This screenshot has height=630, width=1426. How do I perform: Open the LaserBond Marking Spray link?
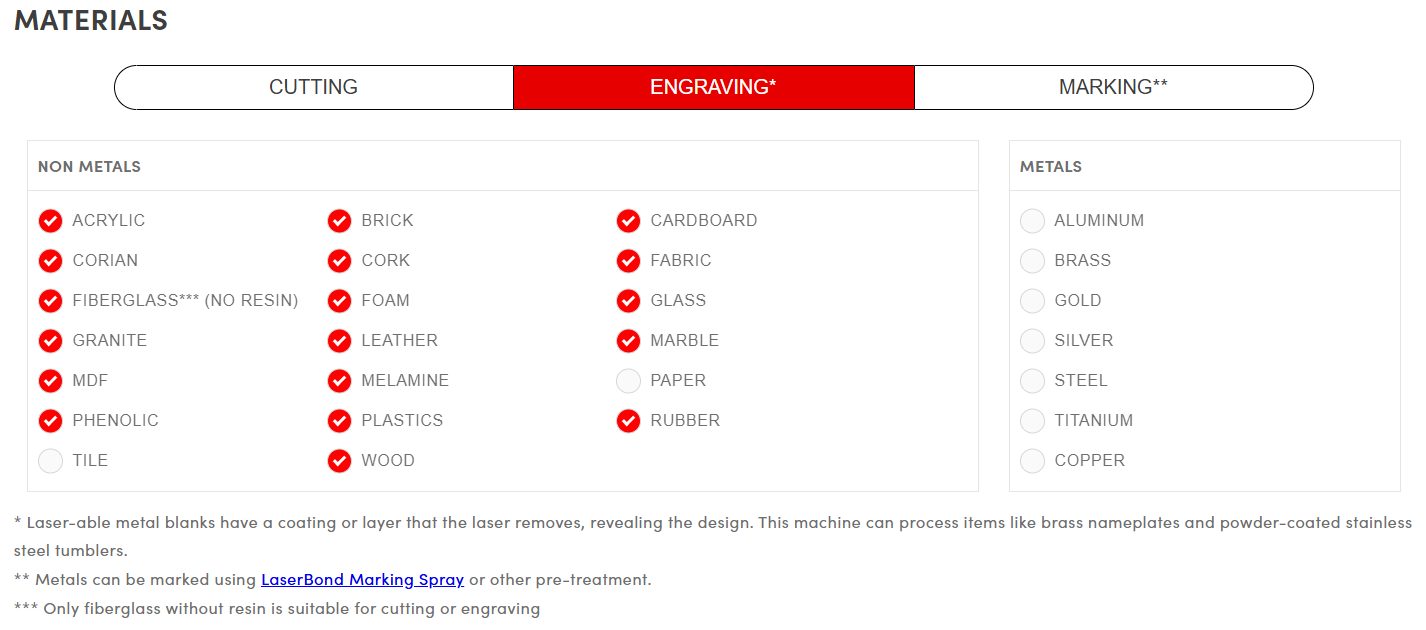[362, 580]
